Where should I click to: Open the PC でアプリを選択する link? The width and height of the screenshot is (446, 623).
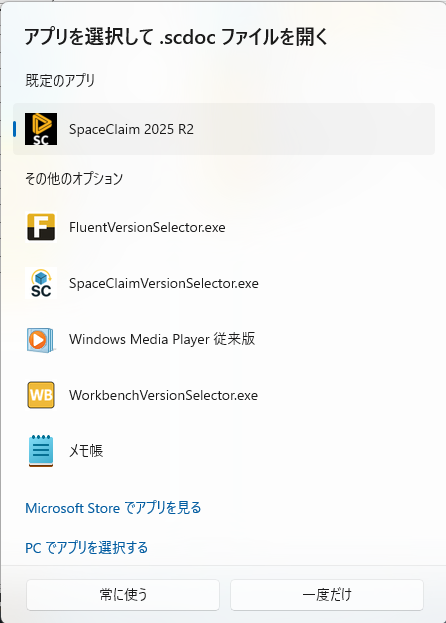pos(87,548)
